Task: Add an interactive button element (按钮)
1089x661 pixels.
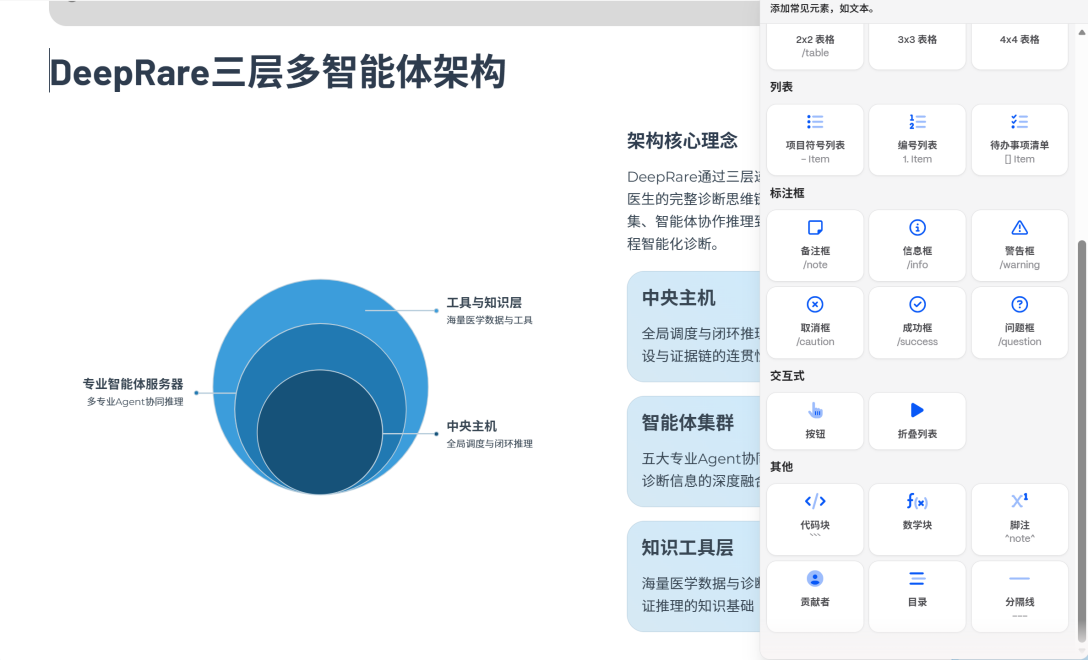Action: [814, 421]
